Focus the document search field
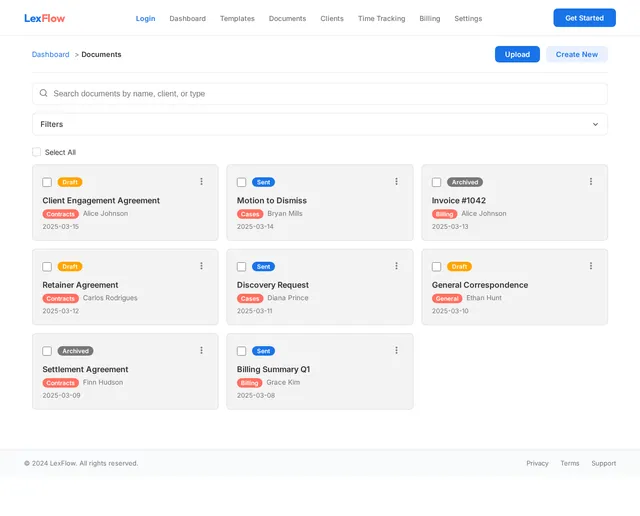640x516 pixels. pos(320,93)
